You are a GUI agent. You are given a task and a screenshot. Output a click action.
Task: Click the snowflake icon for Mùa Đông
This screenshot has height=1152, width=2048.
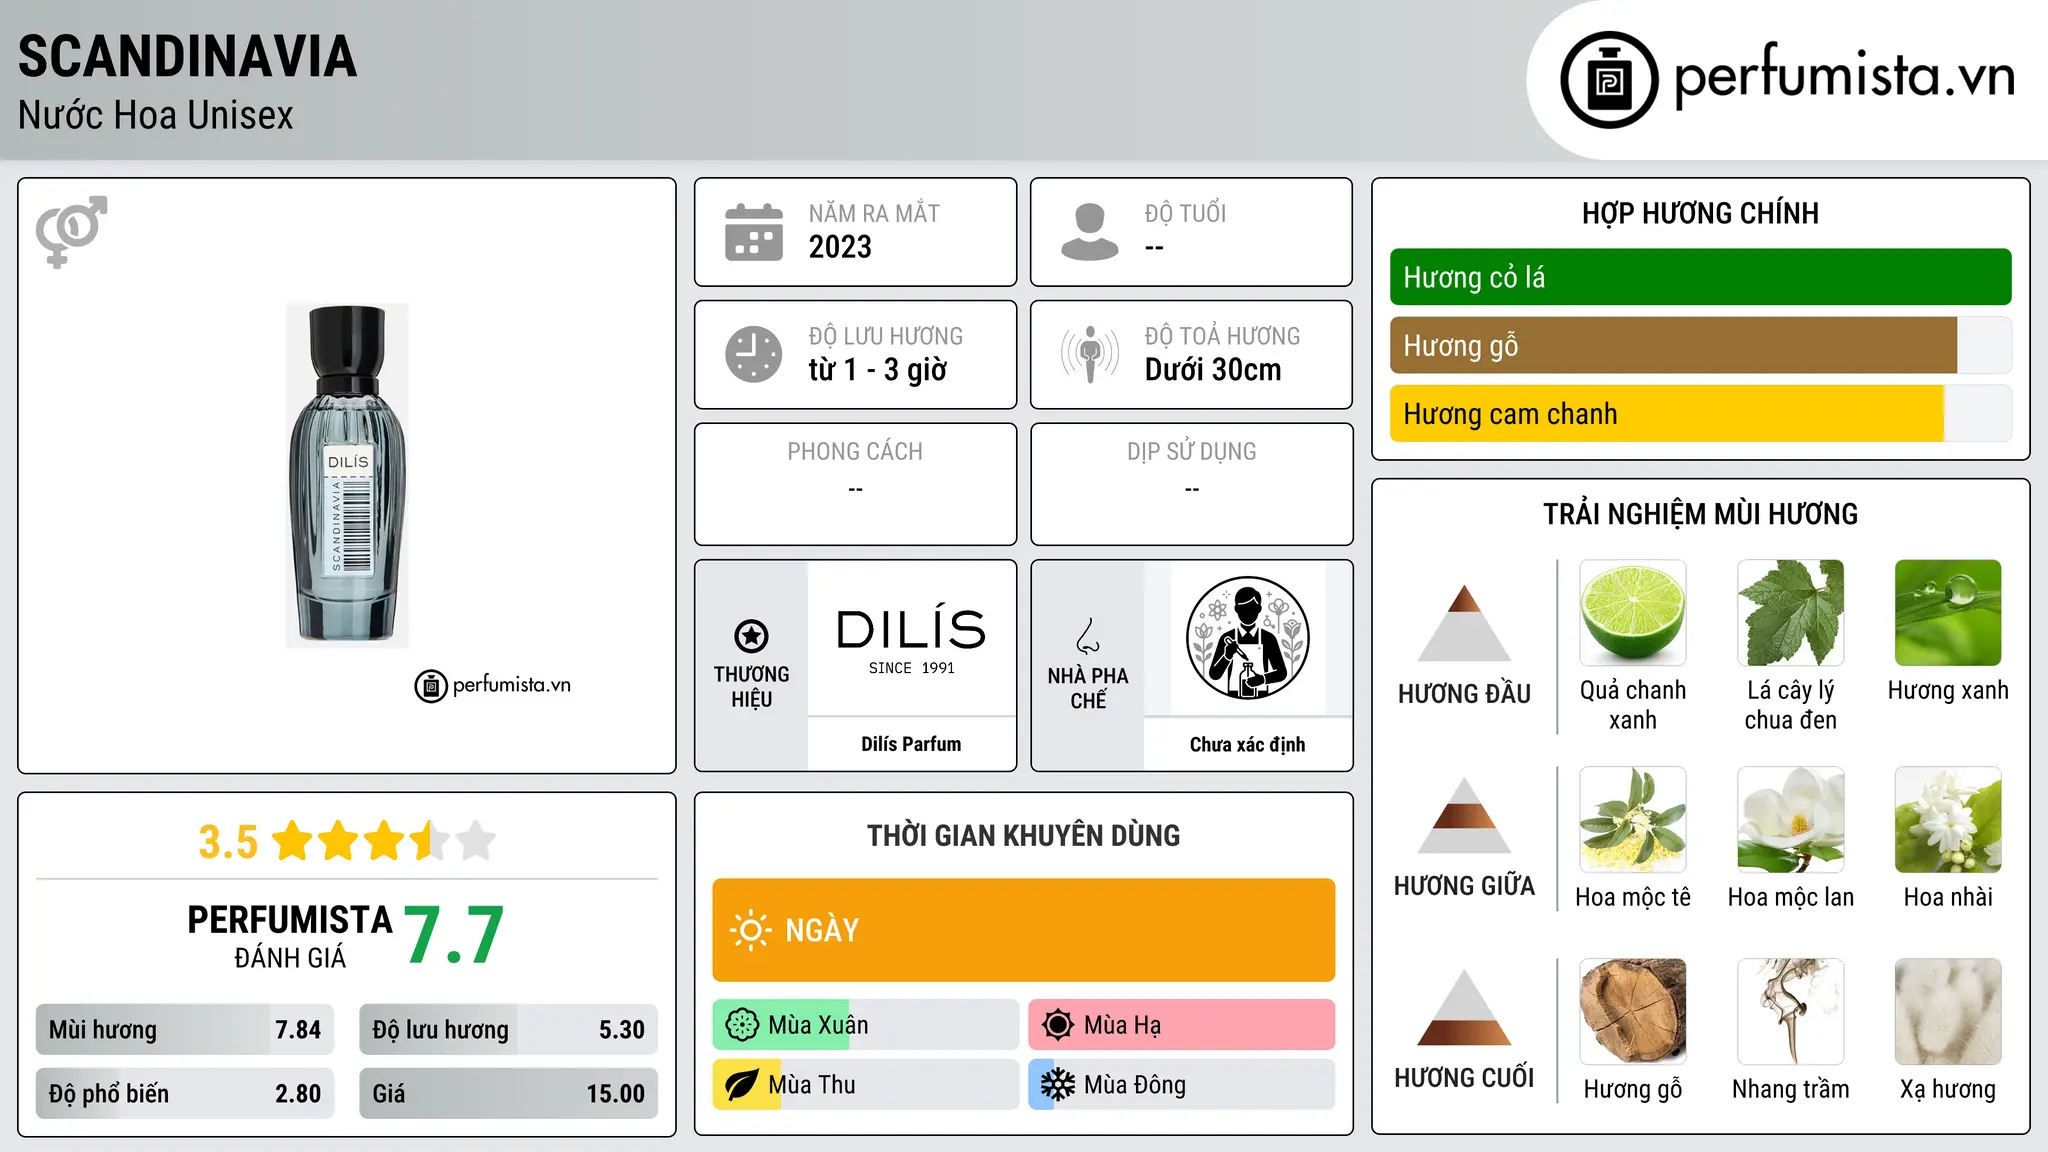1058,1085
